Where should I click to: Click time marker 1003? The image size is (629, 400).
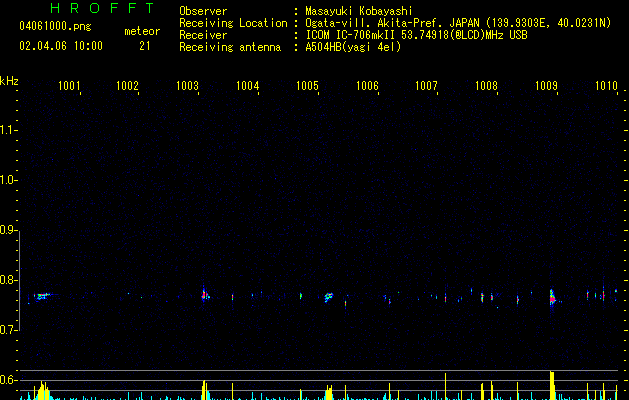pyautogui.click(x=187, y=86)
